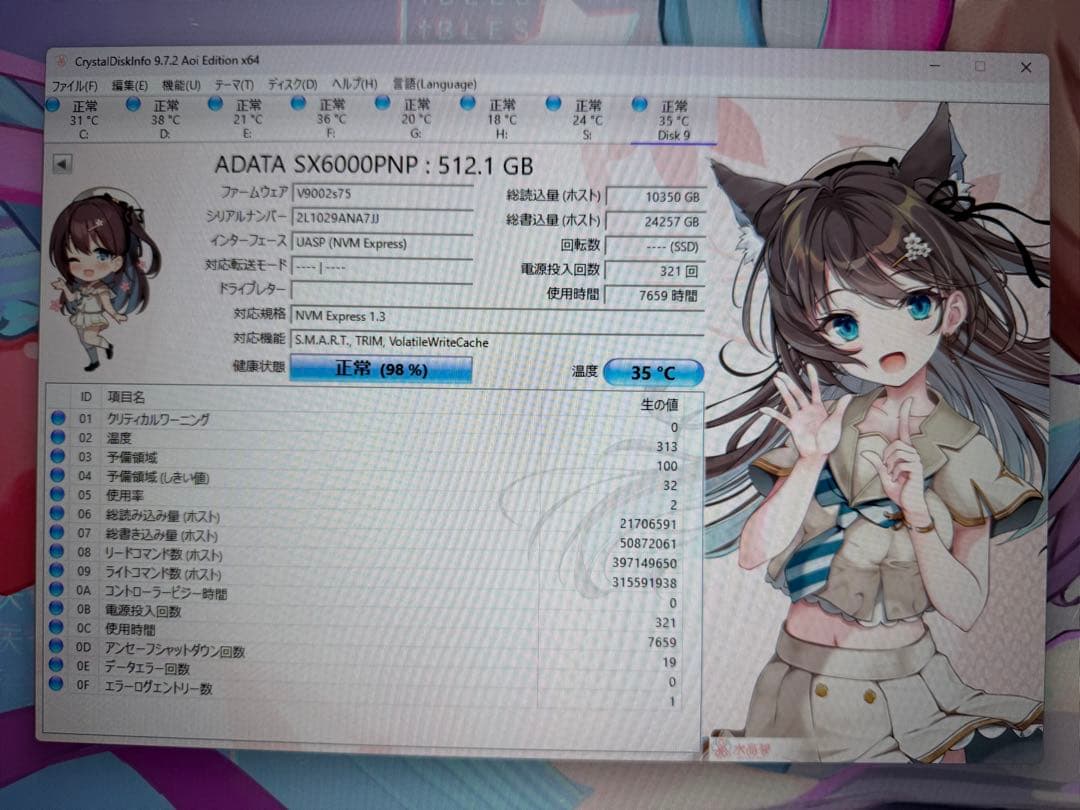This screenshot has width=1080, height=810.
Task: Open the ヘルプ(H) menu
Action: 354,84
